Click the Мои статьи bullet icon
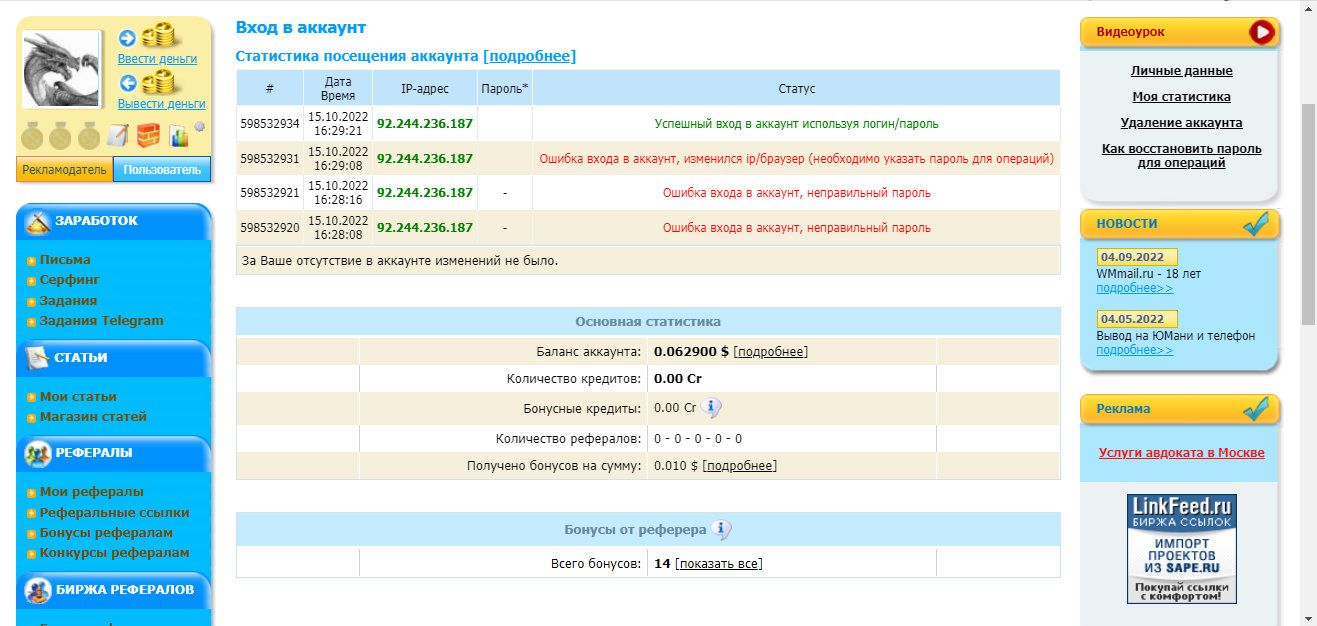Screen dimensions: 1317x626 pos(32,398)
